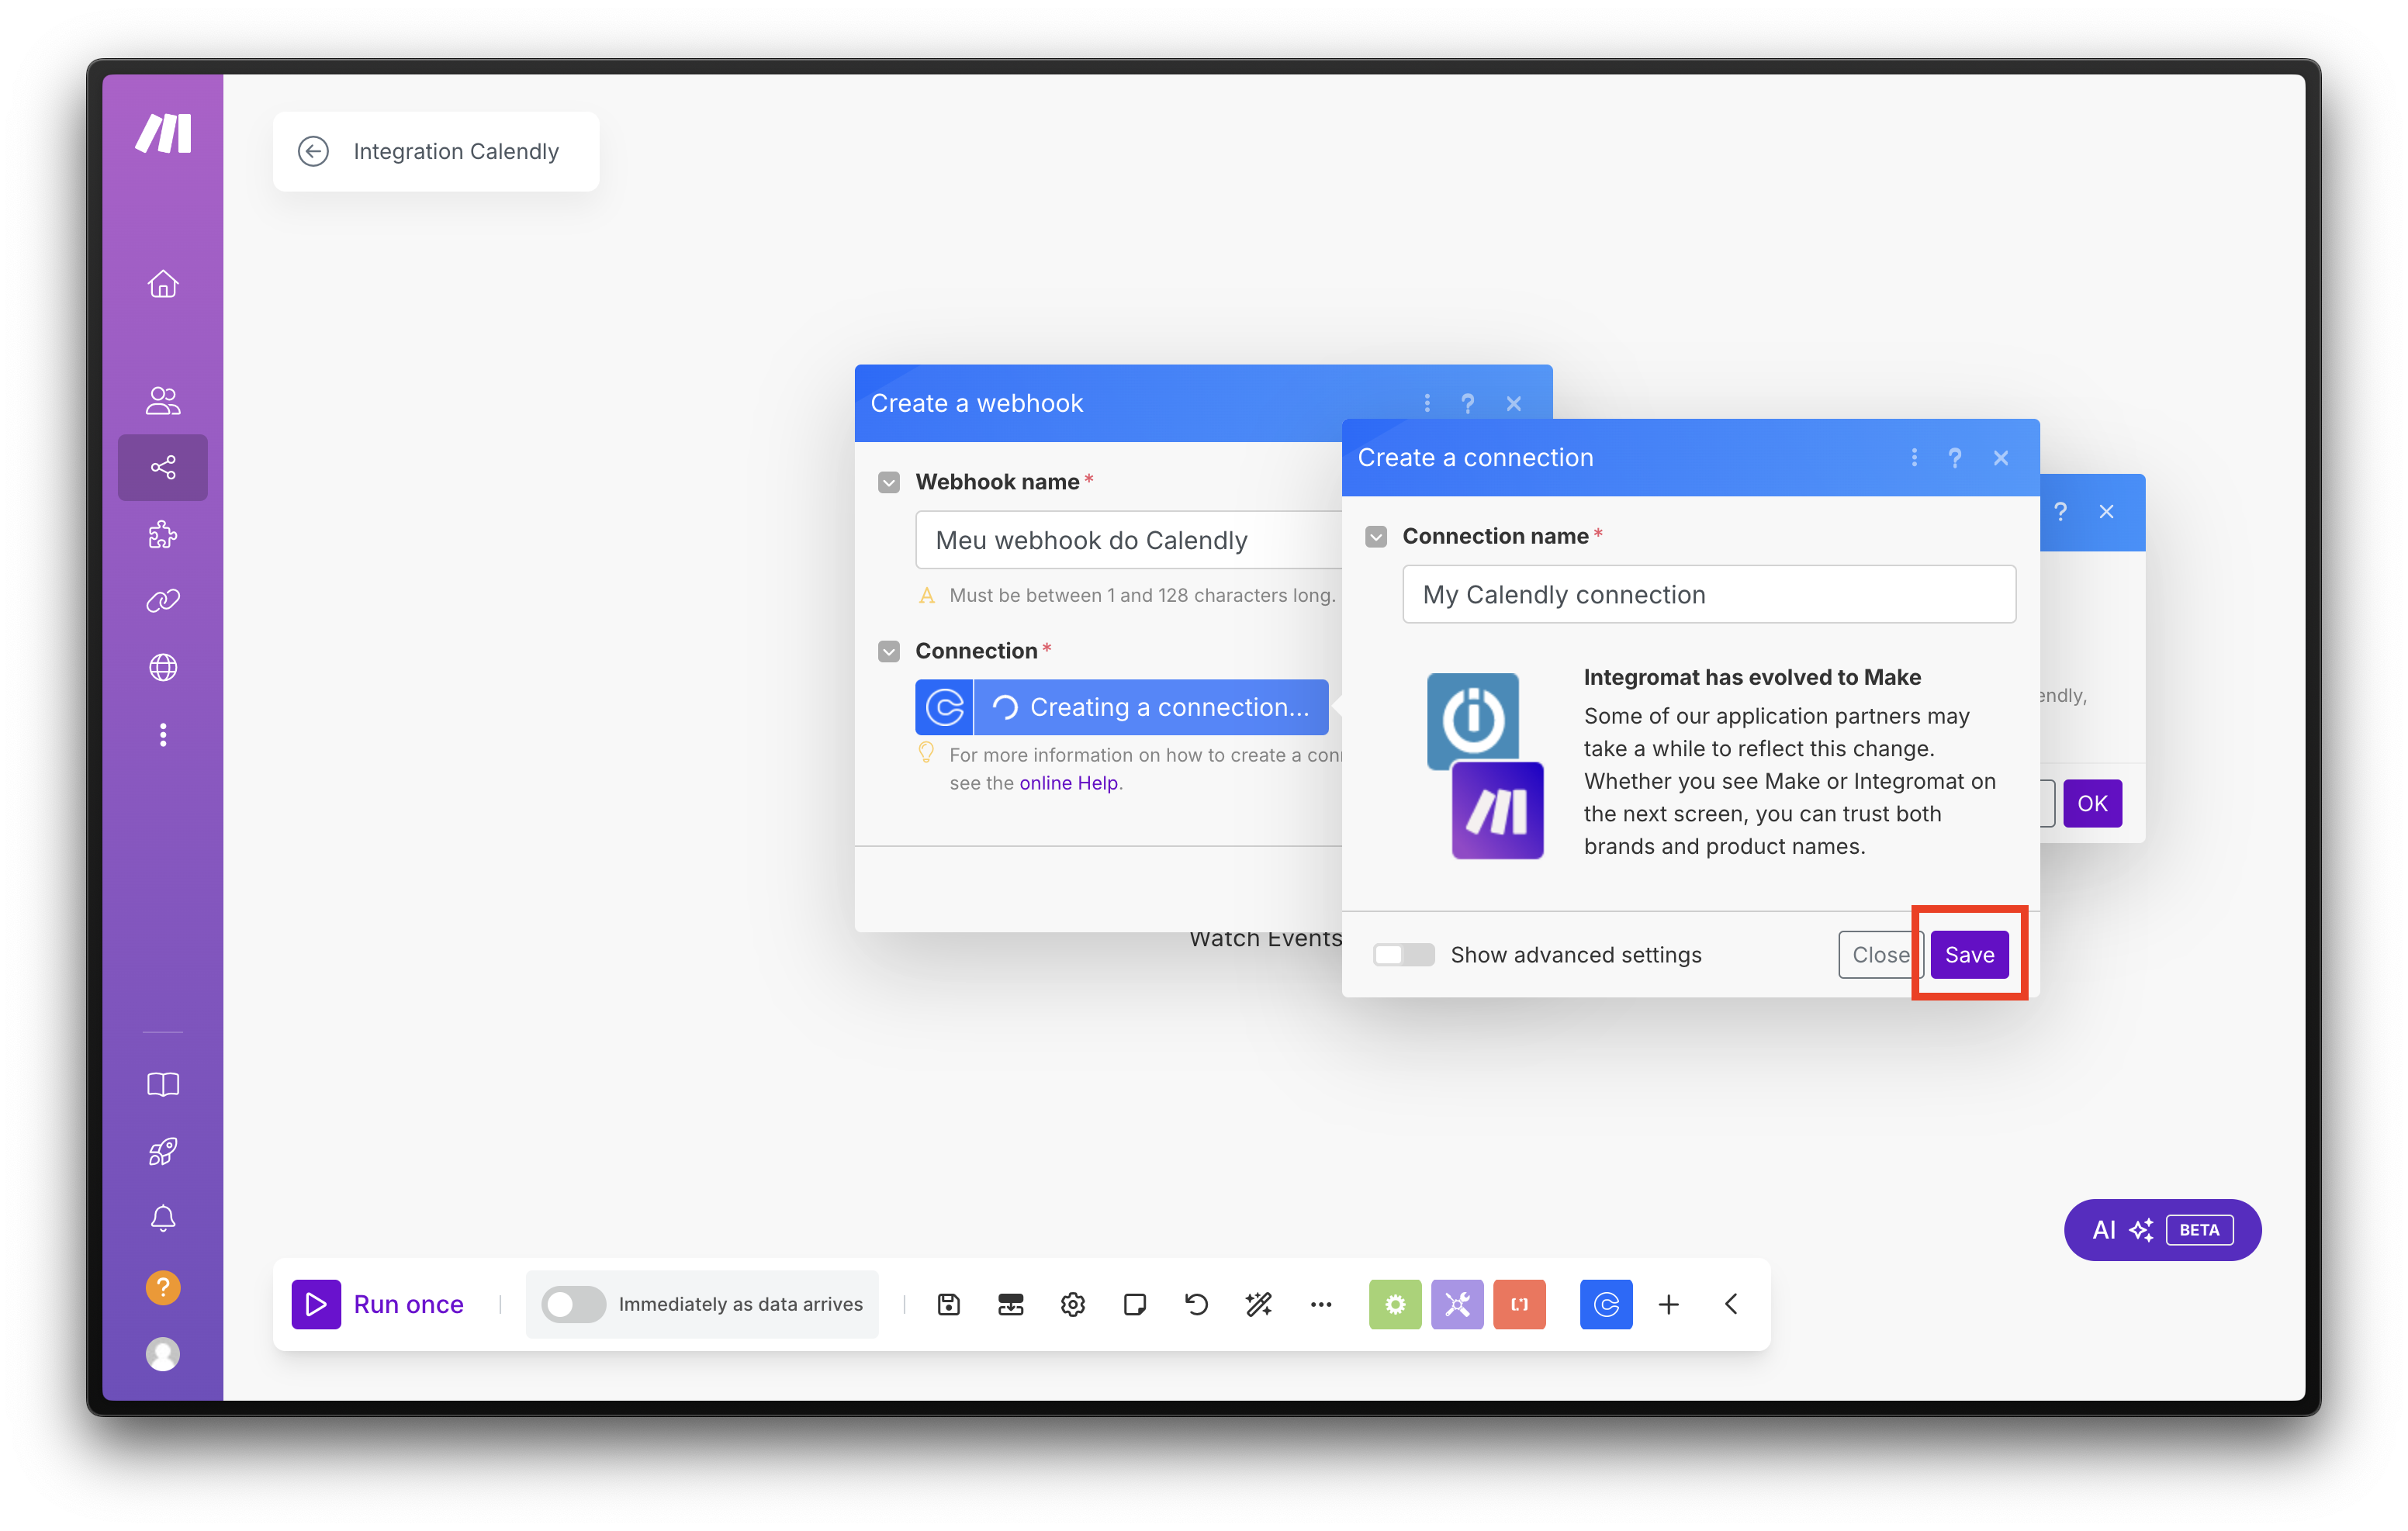The height and width of the screenshot is (1531, 2408).
Task: Open the three-dot menu in Create a connection header
Action: pos(1914,458)
